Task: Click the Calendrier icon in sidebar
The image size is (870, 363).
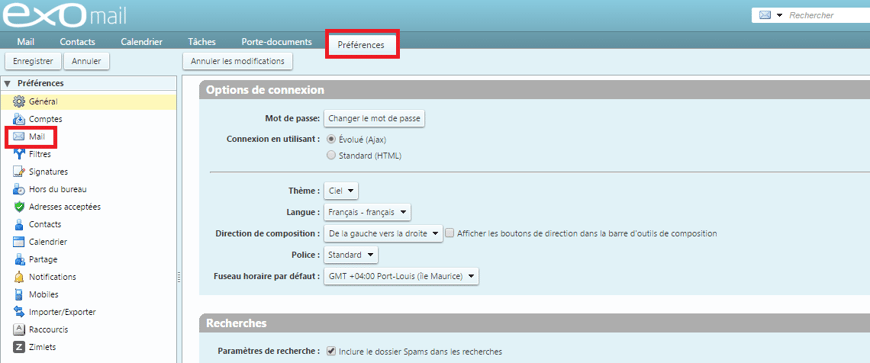Action: 19,242
